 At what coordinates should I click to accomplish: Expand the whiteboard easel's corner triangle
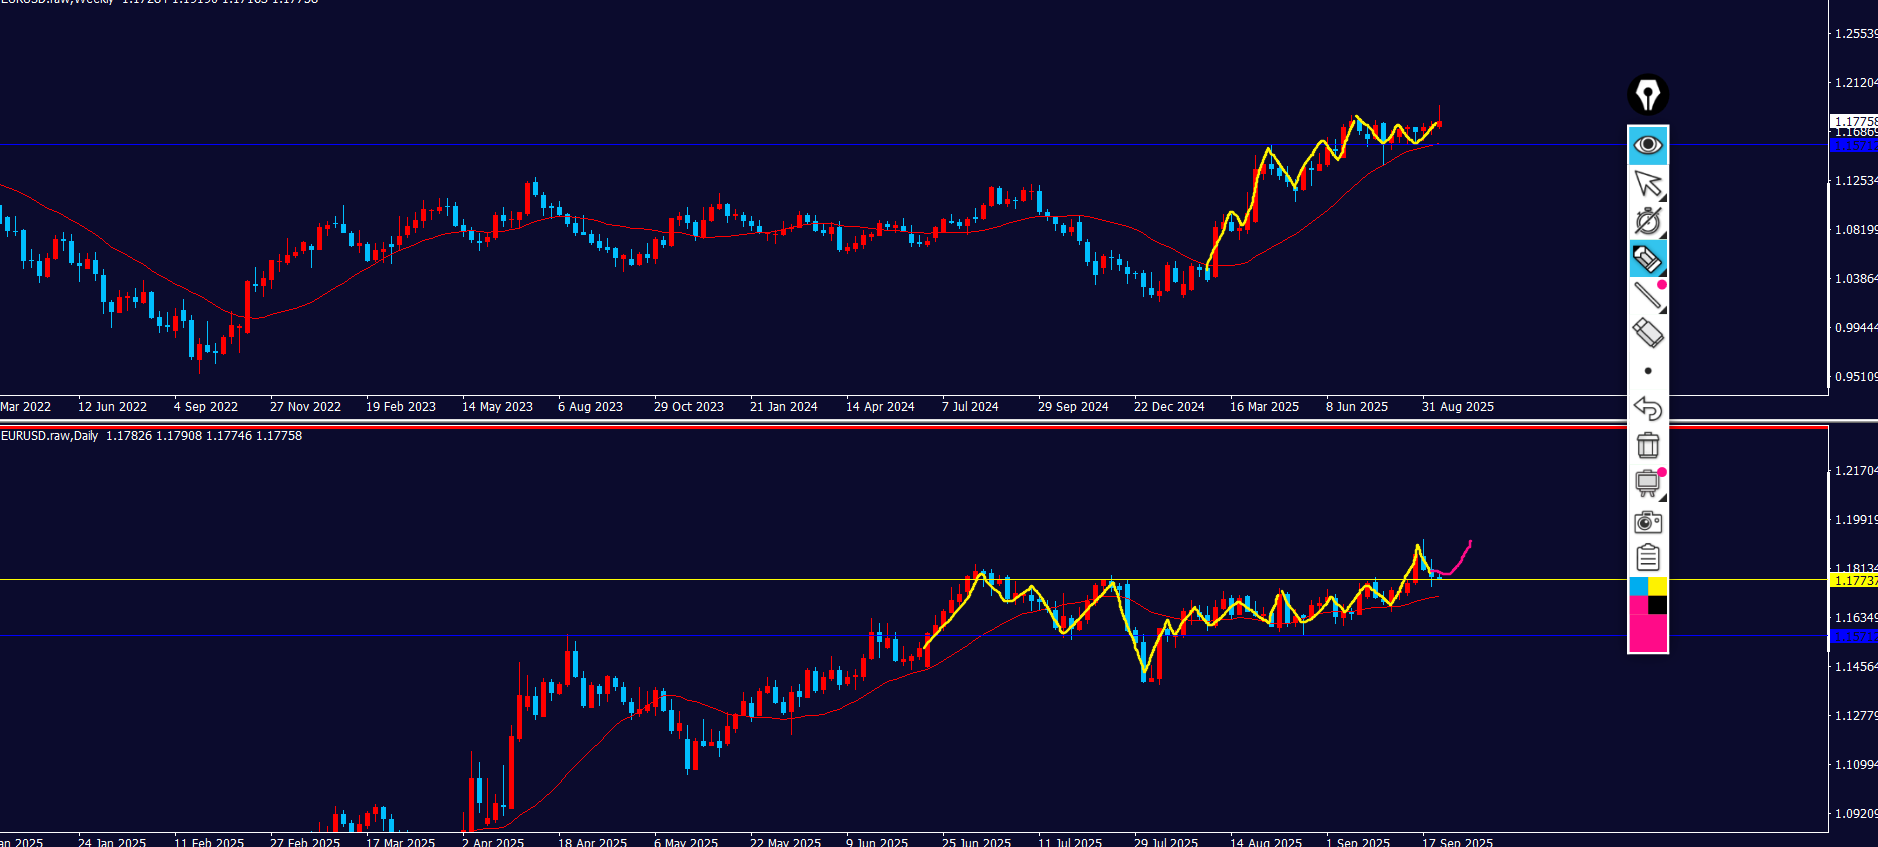coord(1662,496)
